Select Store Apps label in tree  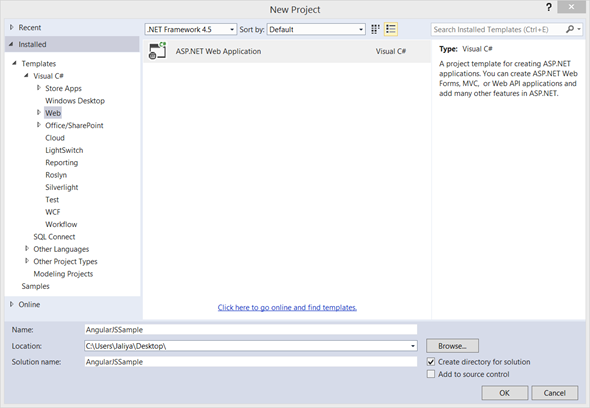pyautogui.click(x=63, y=88)
